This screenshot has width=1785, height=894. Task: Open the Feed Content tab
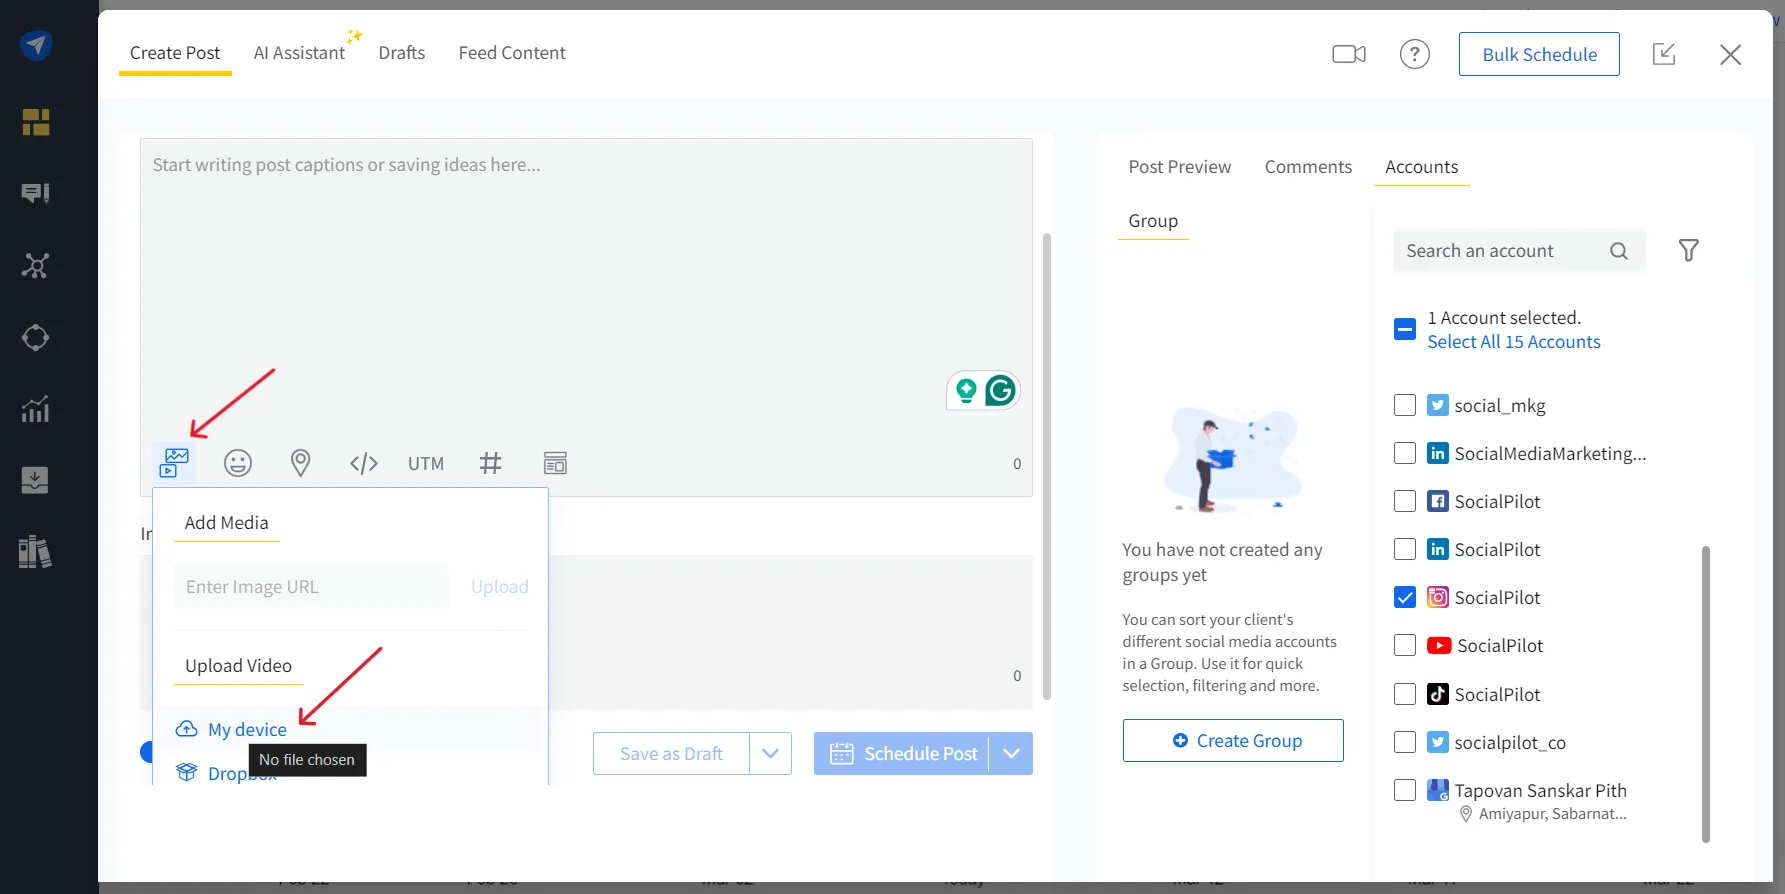pos(512,53)
